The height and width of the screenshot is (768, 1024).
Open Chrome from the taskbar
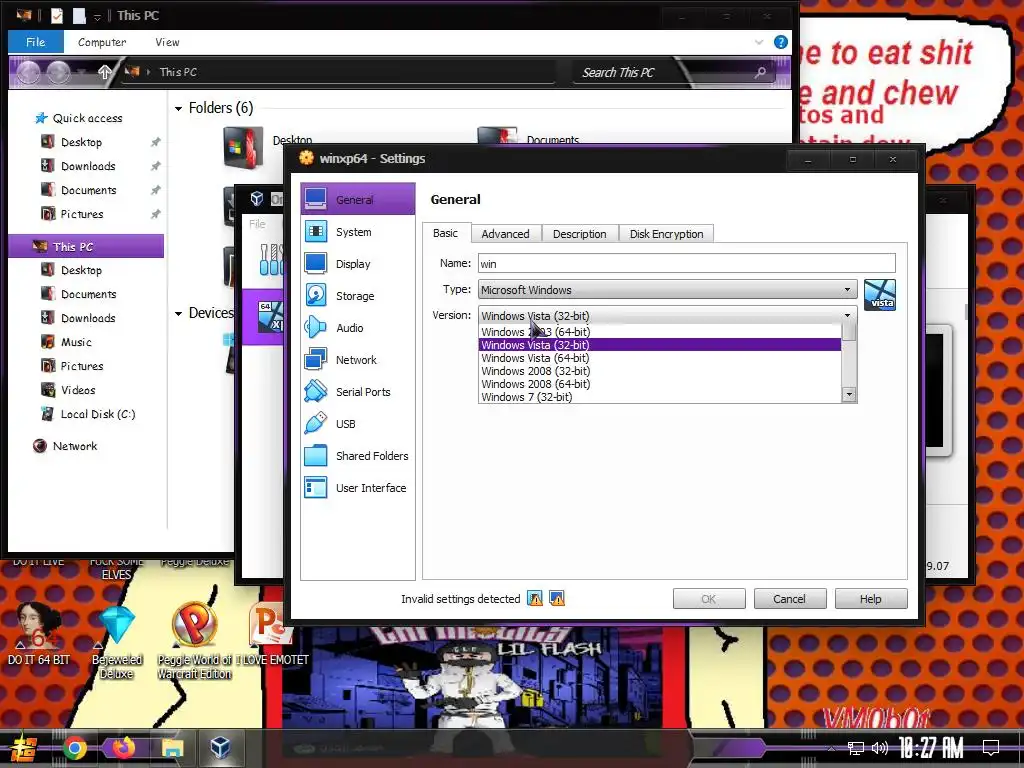[x=74, y=748]
